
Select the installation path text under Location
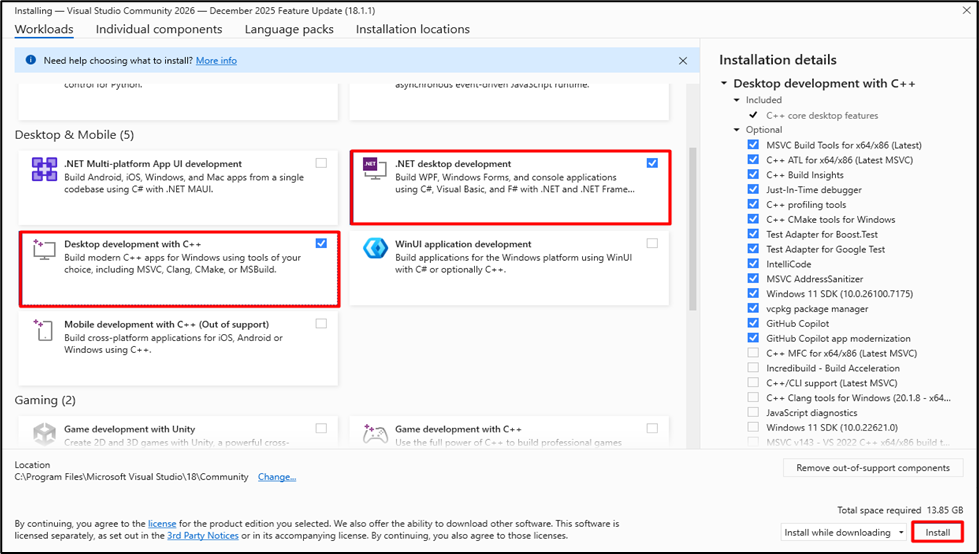pos(131,477)
